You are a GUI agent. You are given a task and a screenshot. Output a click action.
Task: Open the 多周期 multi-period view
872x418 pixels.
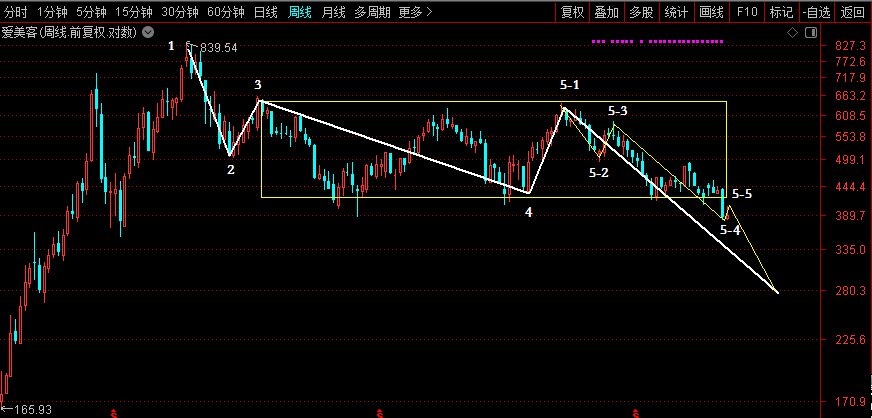pyautogui.click(x=374, y=12)
